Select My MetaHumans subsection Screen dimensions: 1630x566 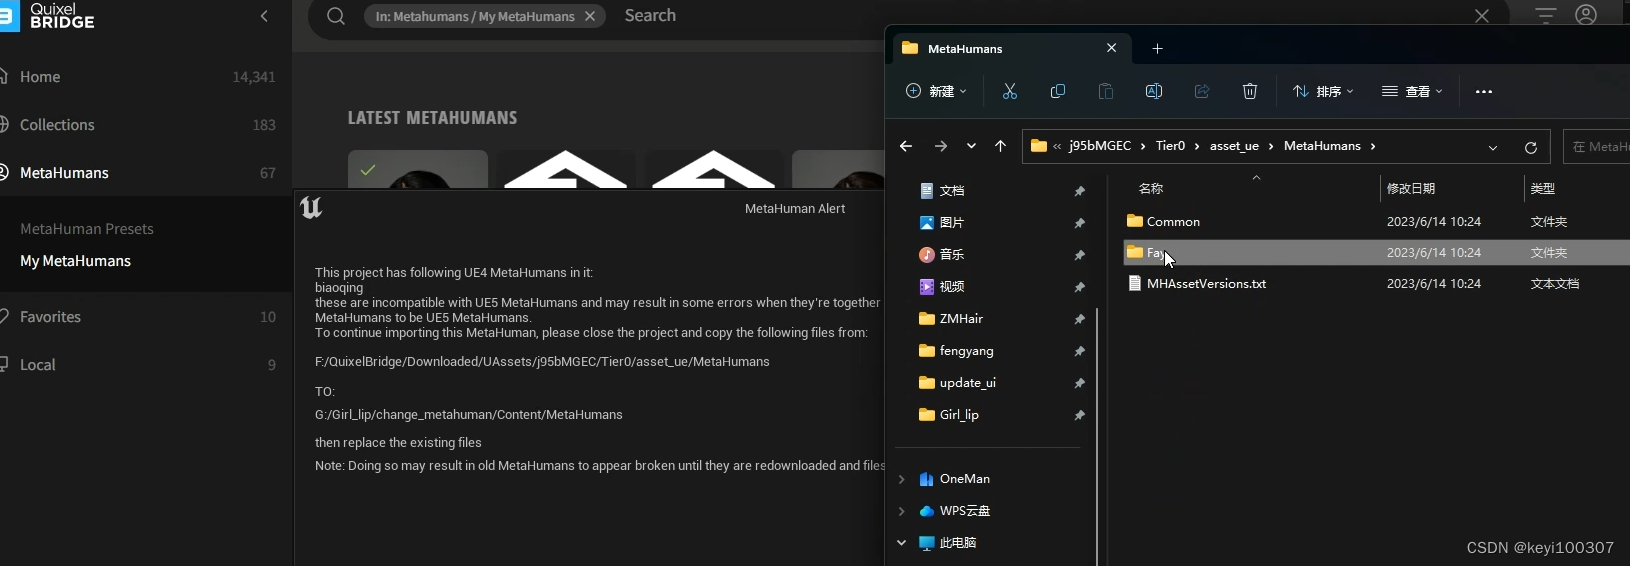pyautogui.click(x=76, y=261)
